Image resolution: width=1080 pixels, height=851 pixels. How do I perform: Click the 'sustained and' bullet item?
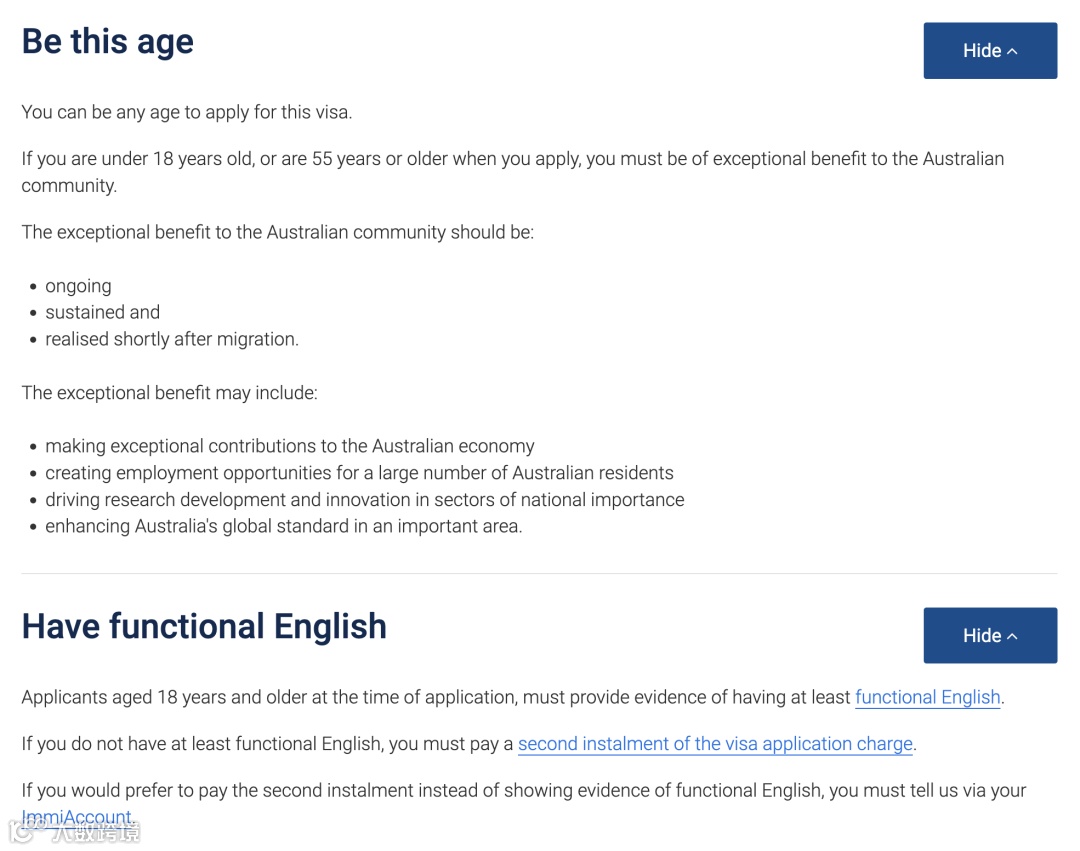tap(103, 312)
